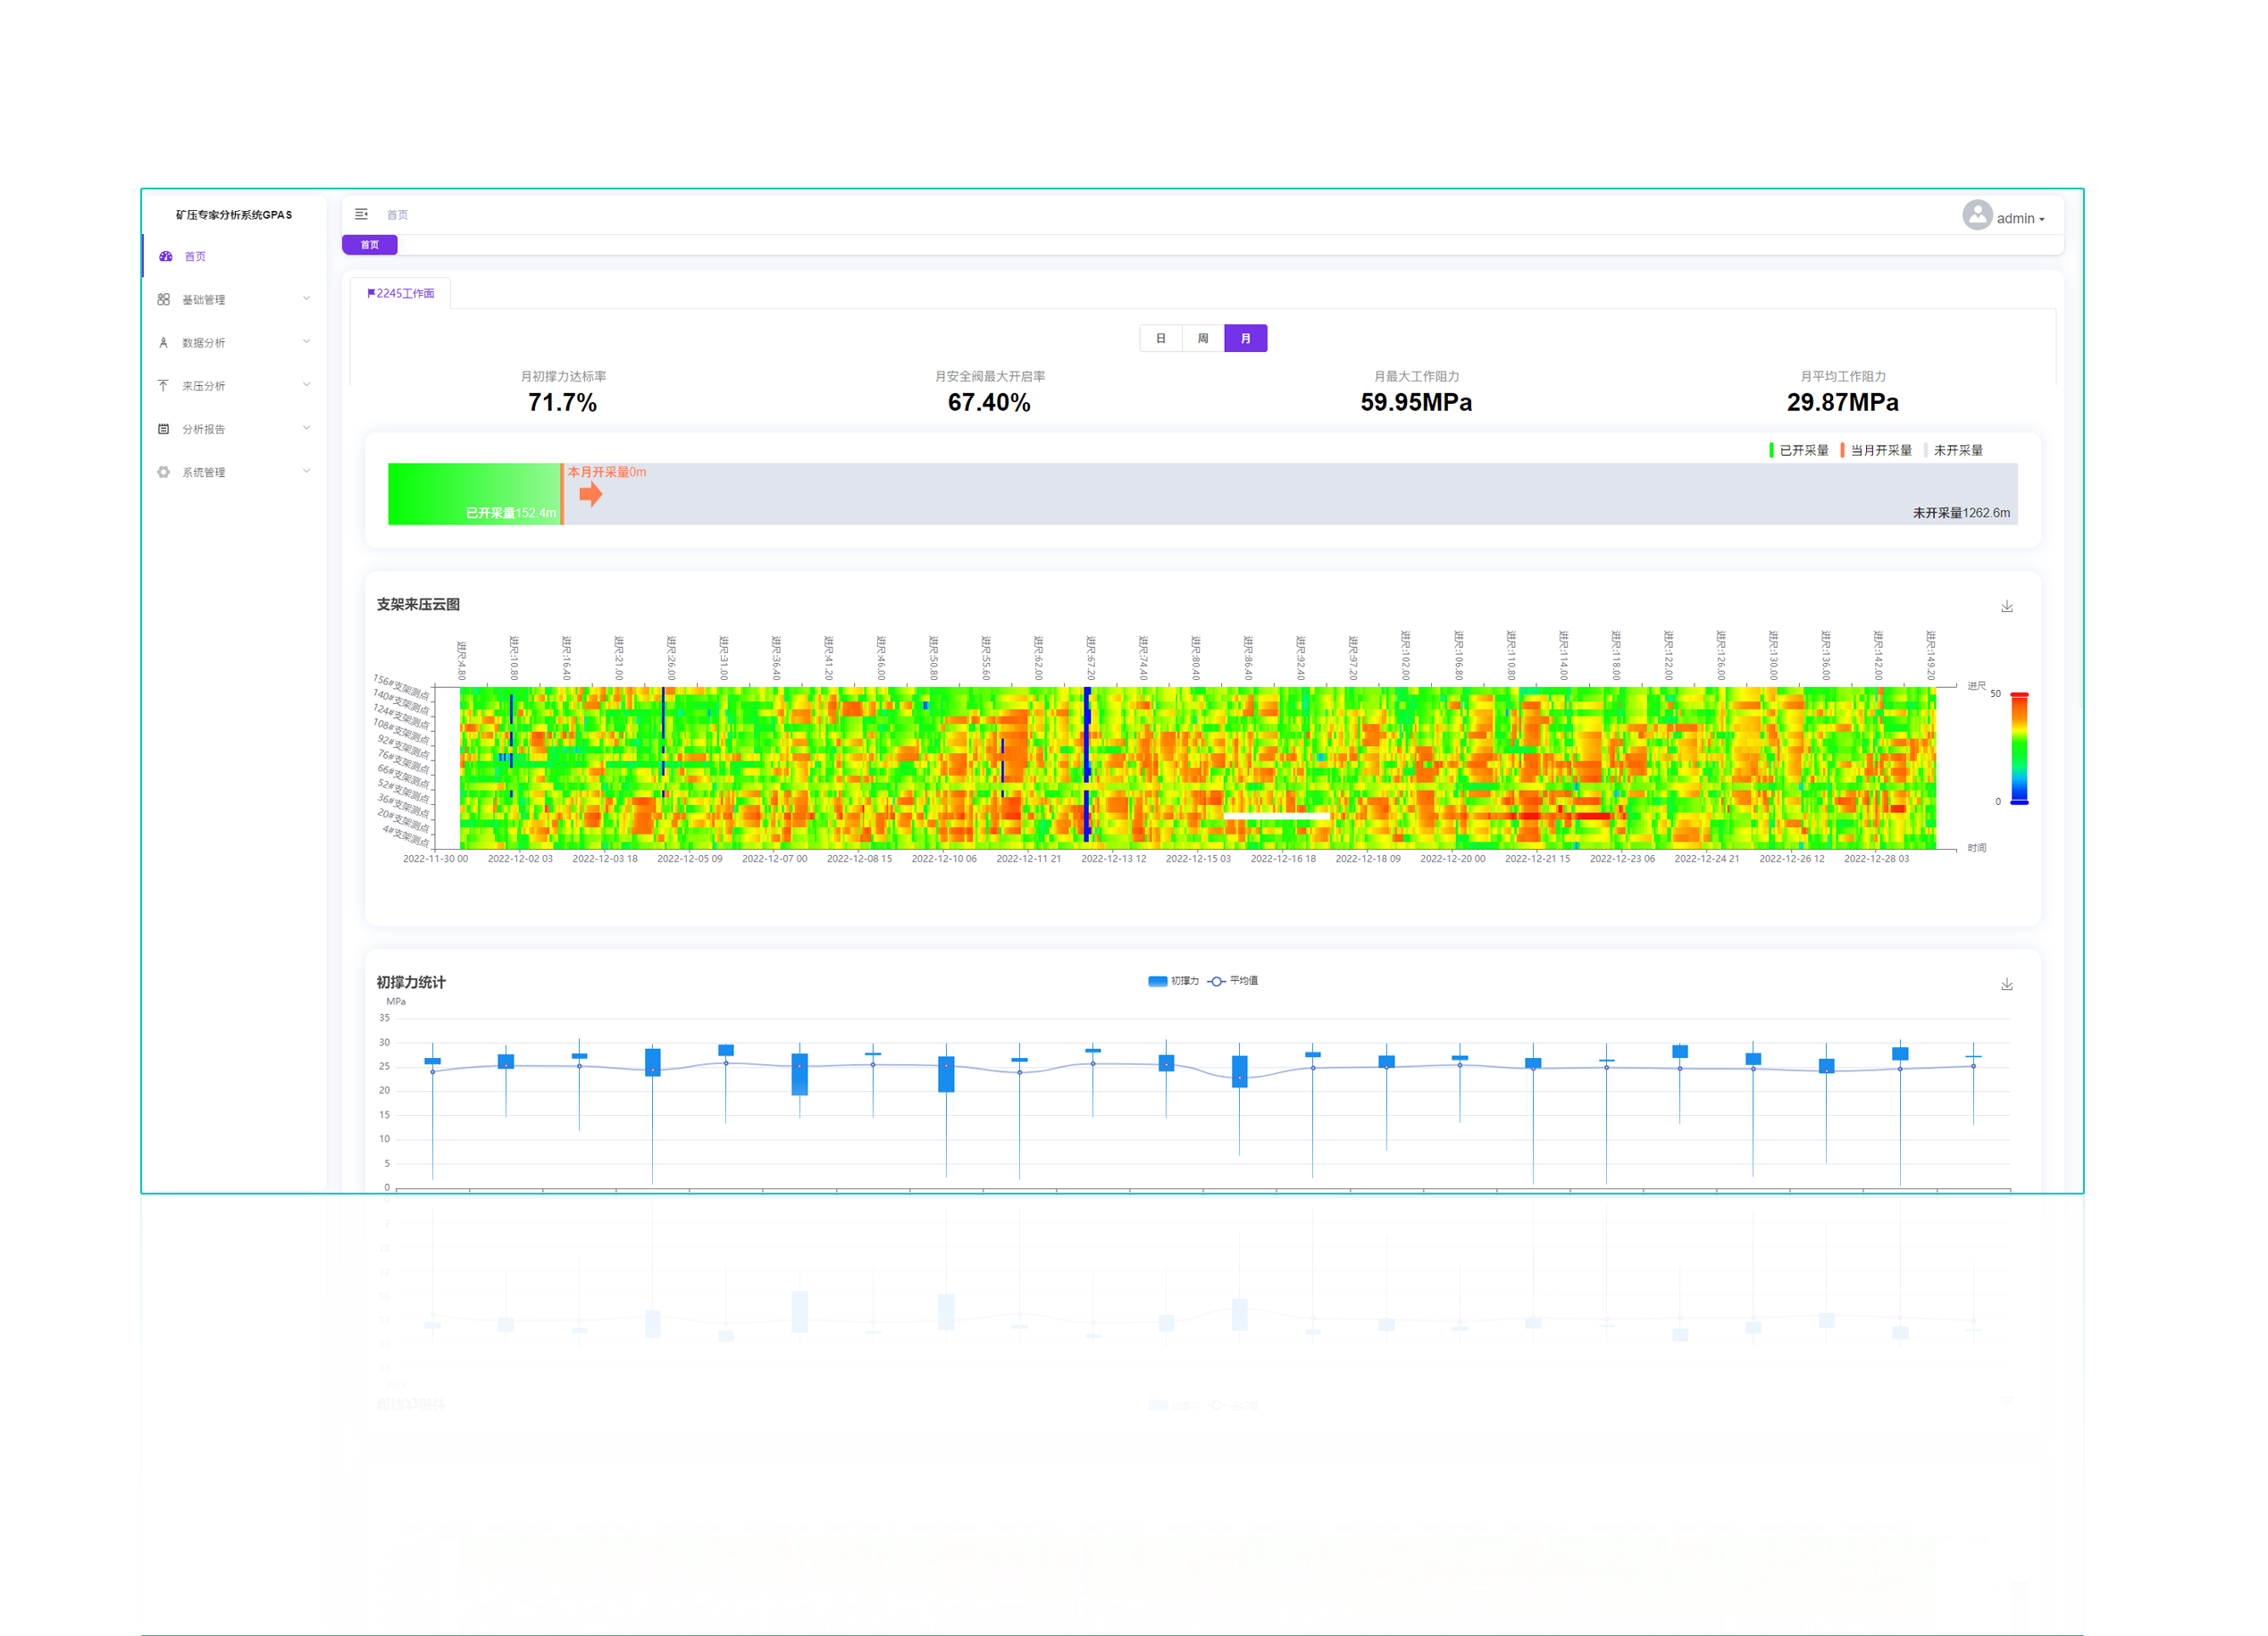2268x1636 pixels.
Task: Click the purple 首页 page tag
Action: 369,245
